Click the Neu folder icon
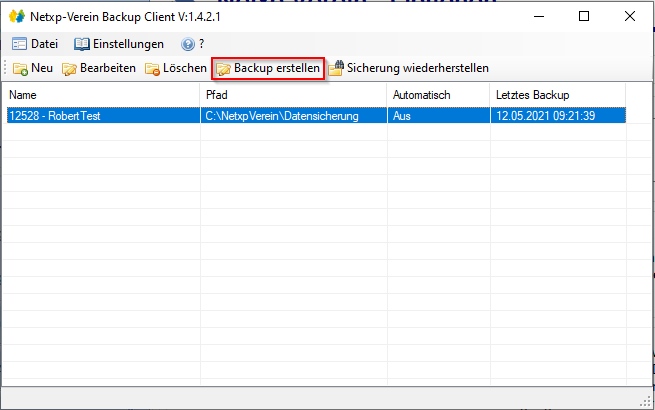 [x=20, y=69]
